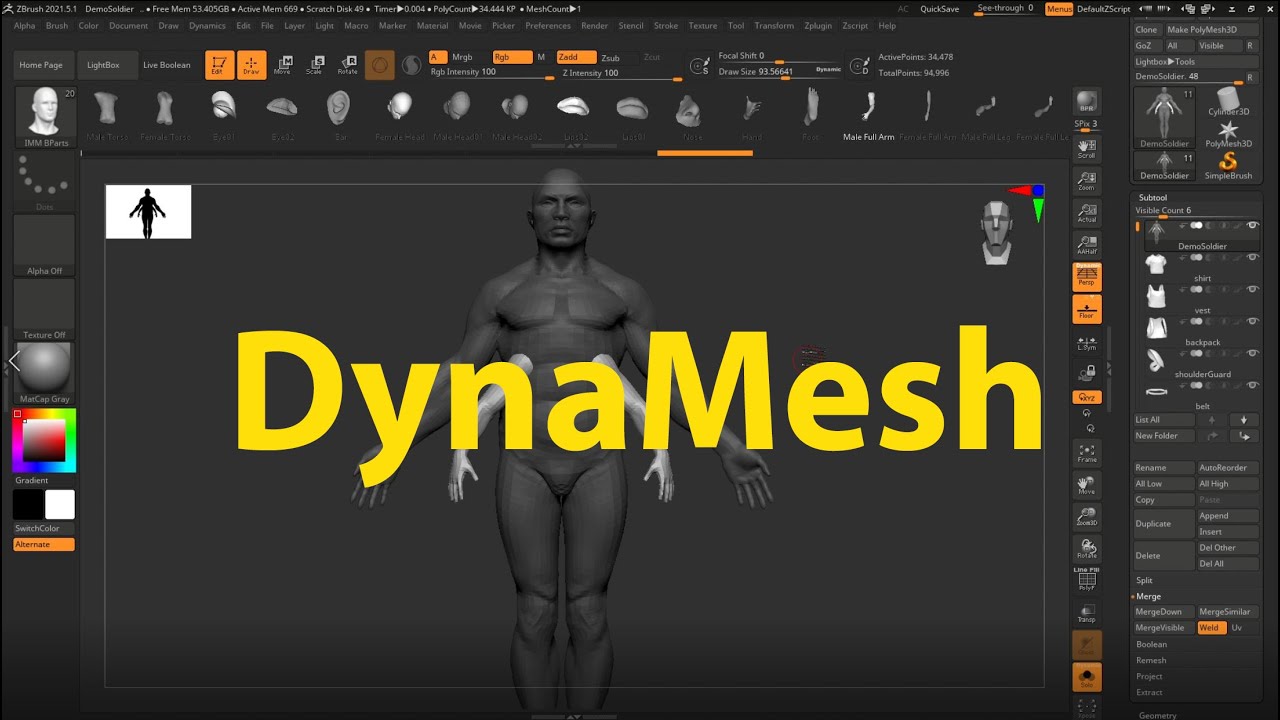
Task: Open the Zplugin menu
Action: point(817,26)
